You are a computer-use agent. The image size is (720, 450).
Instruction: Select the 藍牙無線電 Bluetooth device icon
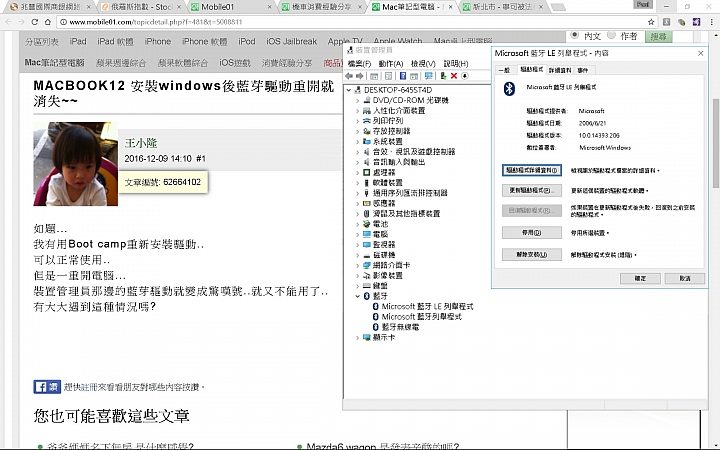click(375, 327)
